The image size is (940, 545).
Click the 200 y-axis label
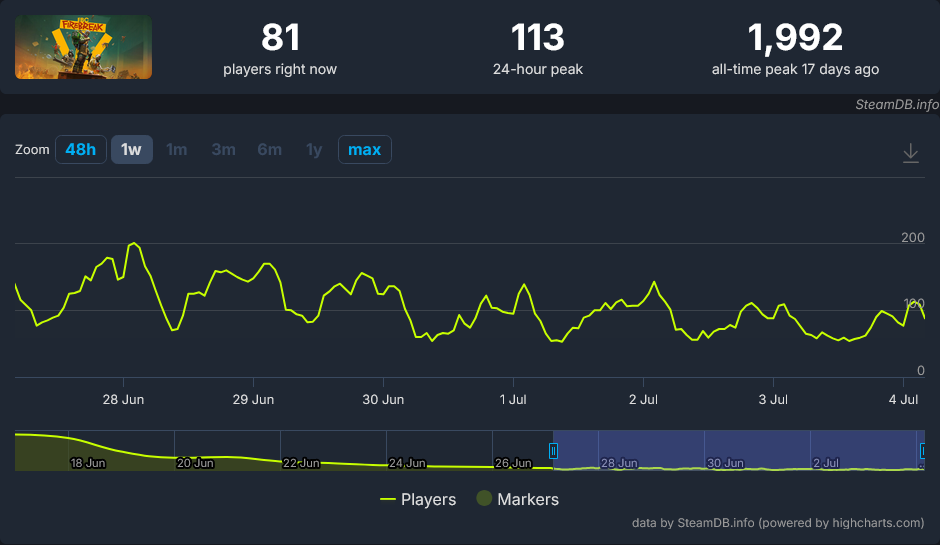912,237
